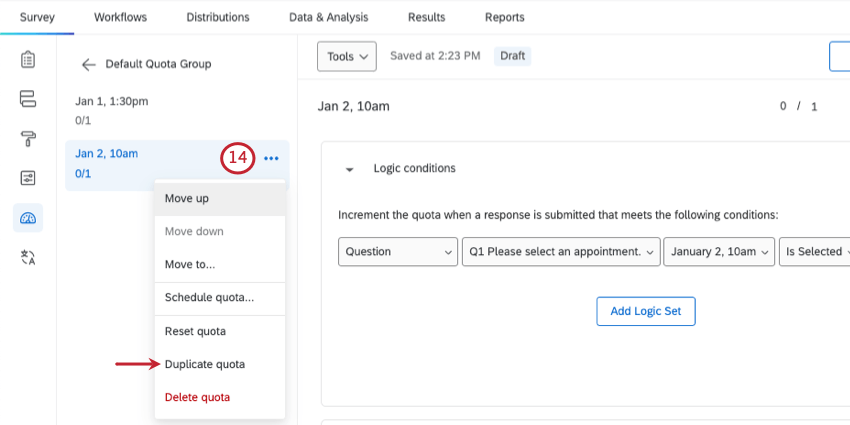
Task: Click the back arrow beside Default Quota Group
Action: click(89, 65)
